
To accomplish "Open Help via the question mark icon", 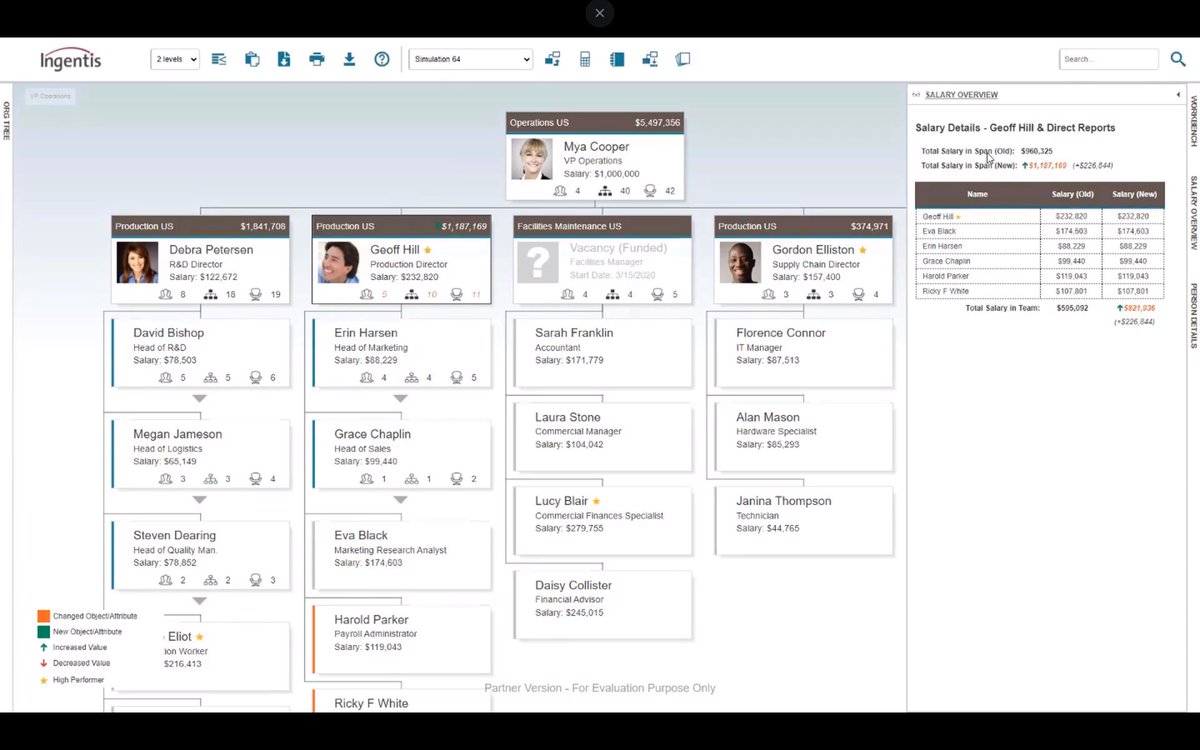I will point(382,59).
